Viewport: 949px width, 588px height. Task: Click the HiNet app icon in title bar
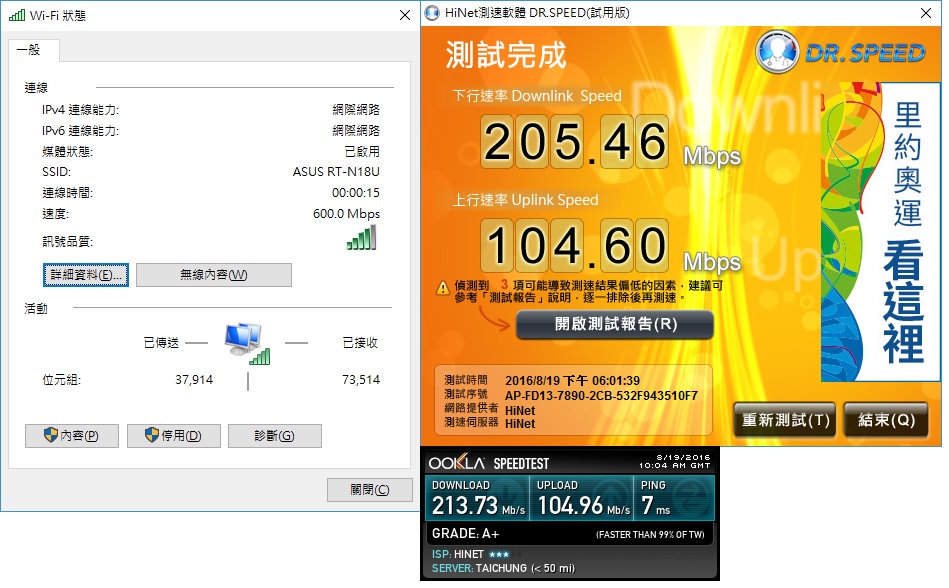432,13
